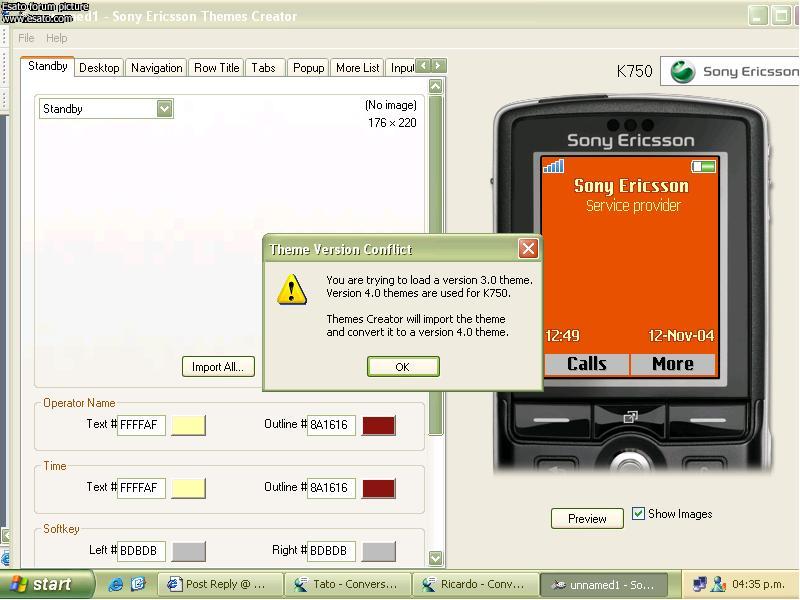
Task: Click the phone's left soft key
Action: click(552, 420)
